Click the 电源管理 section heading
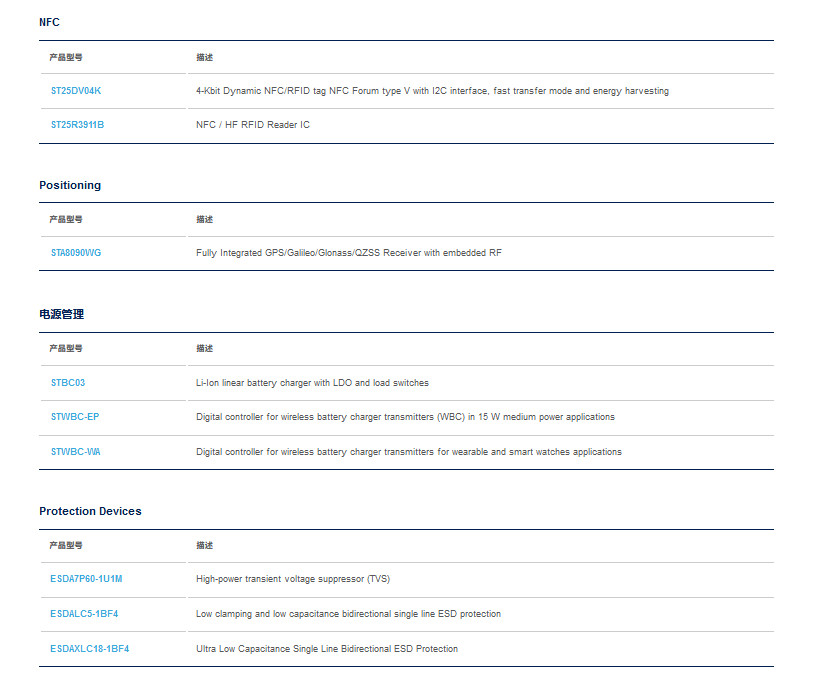 click(61, 314)
